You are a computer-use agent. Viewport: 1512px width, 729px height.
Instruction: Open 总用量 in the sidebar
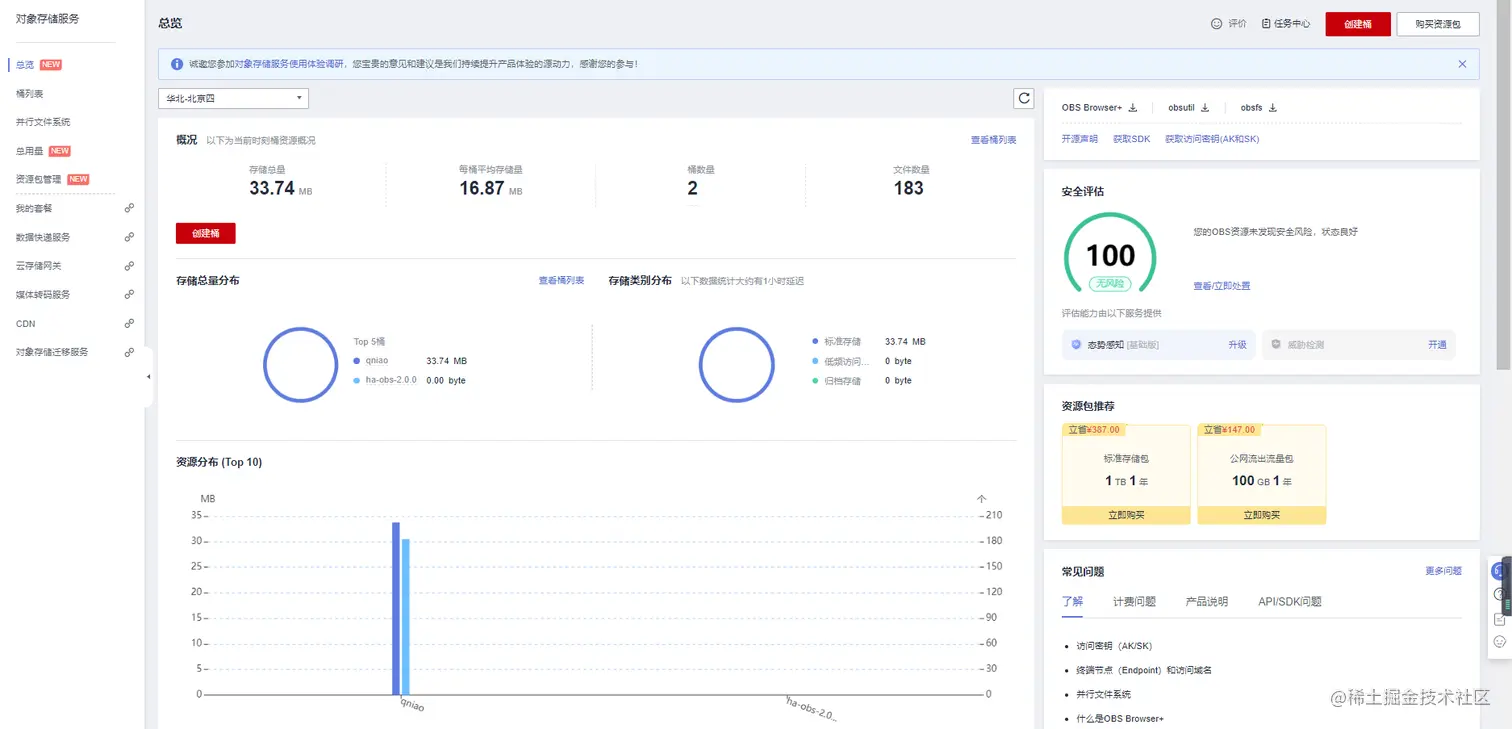tap(29, 151)
